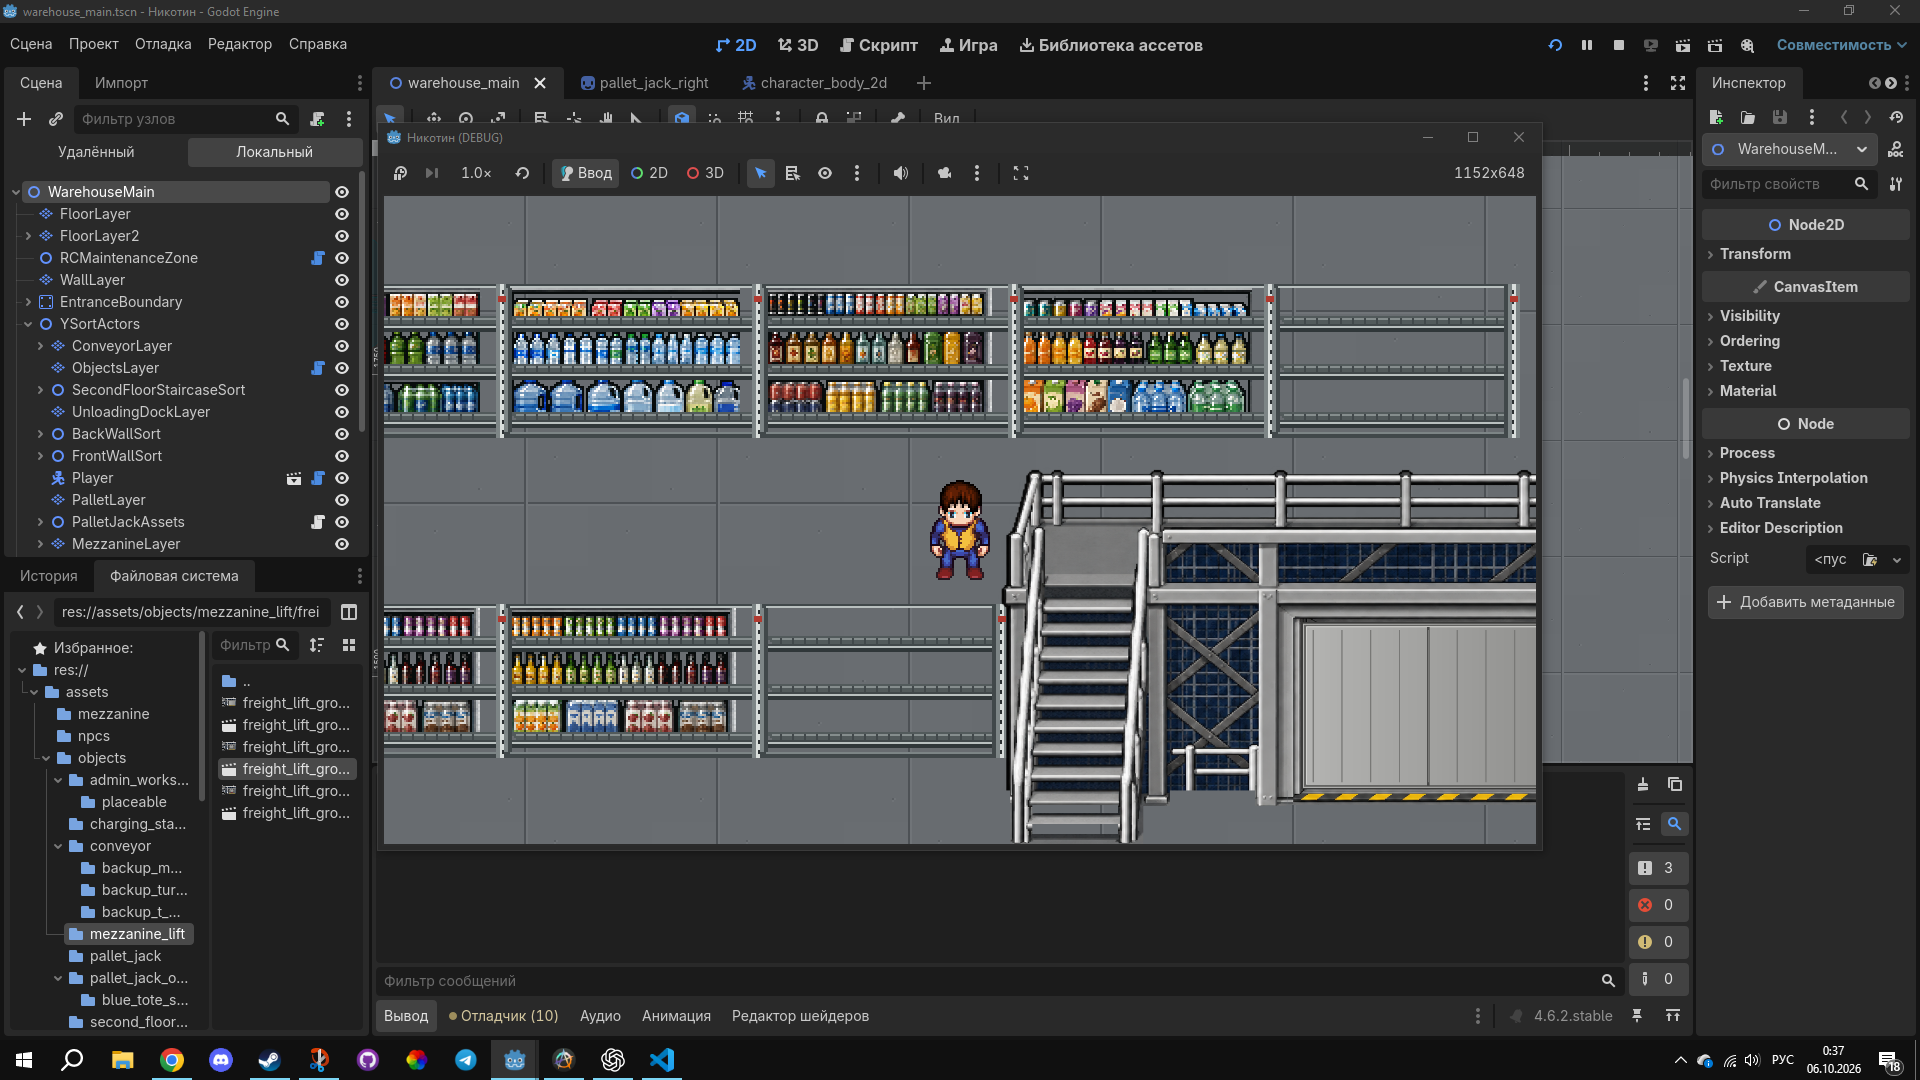Switch FileSystem file view to thumbnails

tap(349, 645)
